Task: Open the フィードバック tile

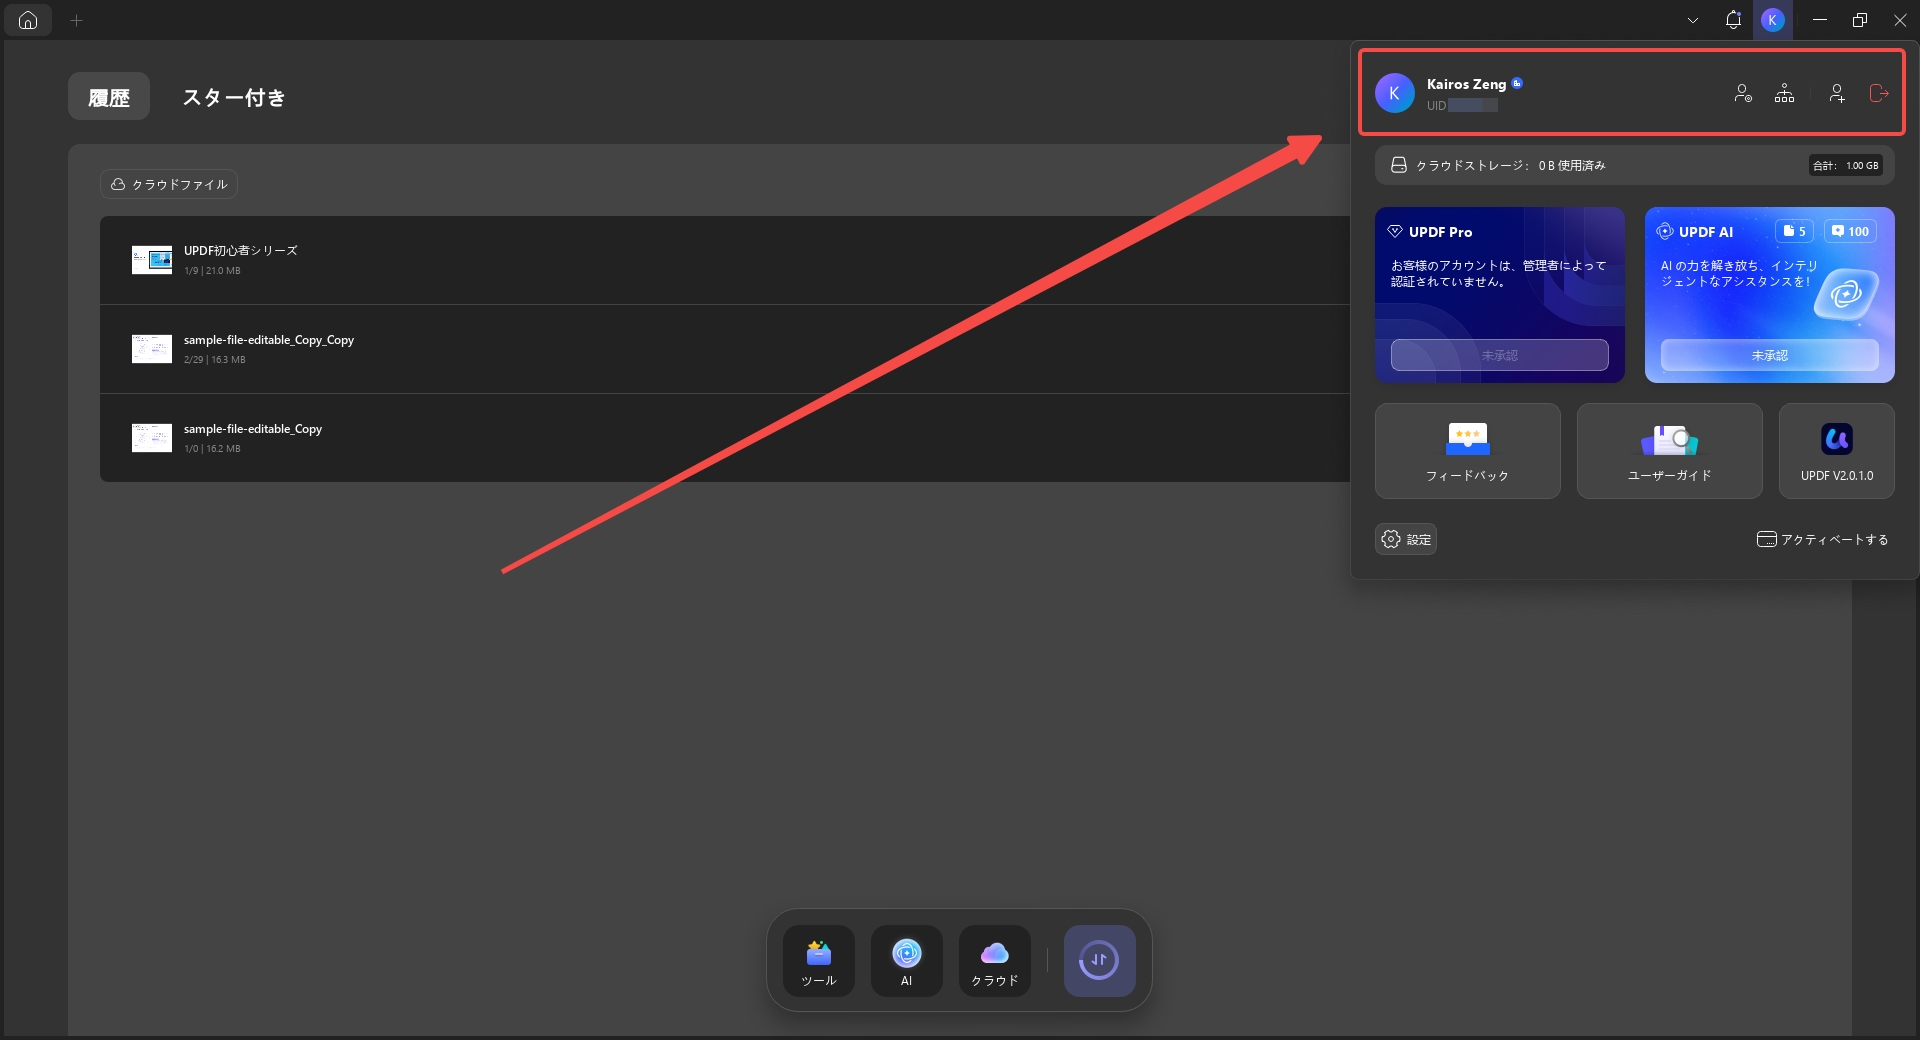Action: [1468, 451]
